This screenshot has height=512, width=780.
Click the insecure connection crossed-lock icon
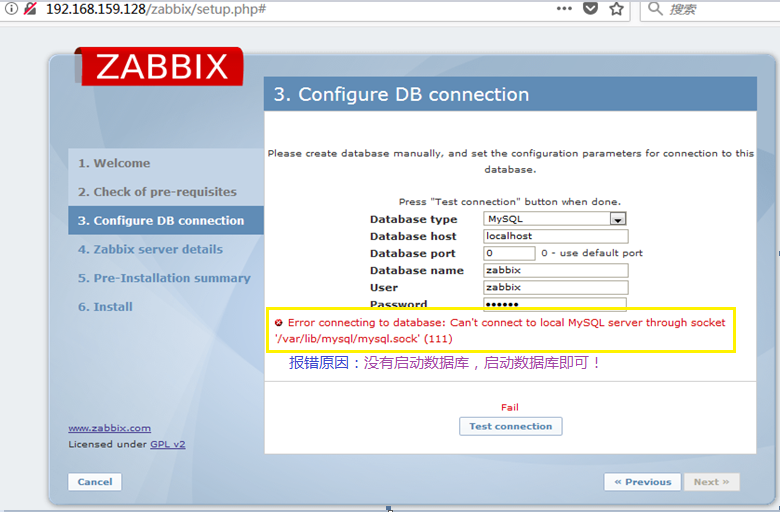point(30,9)
